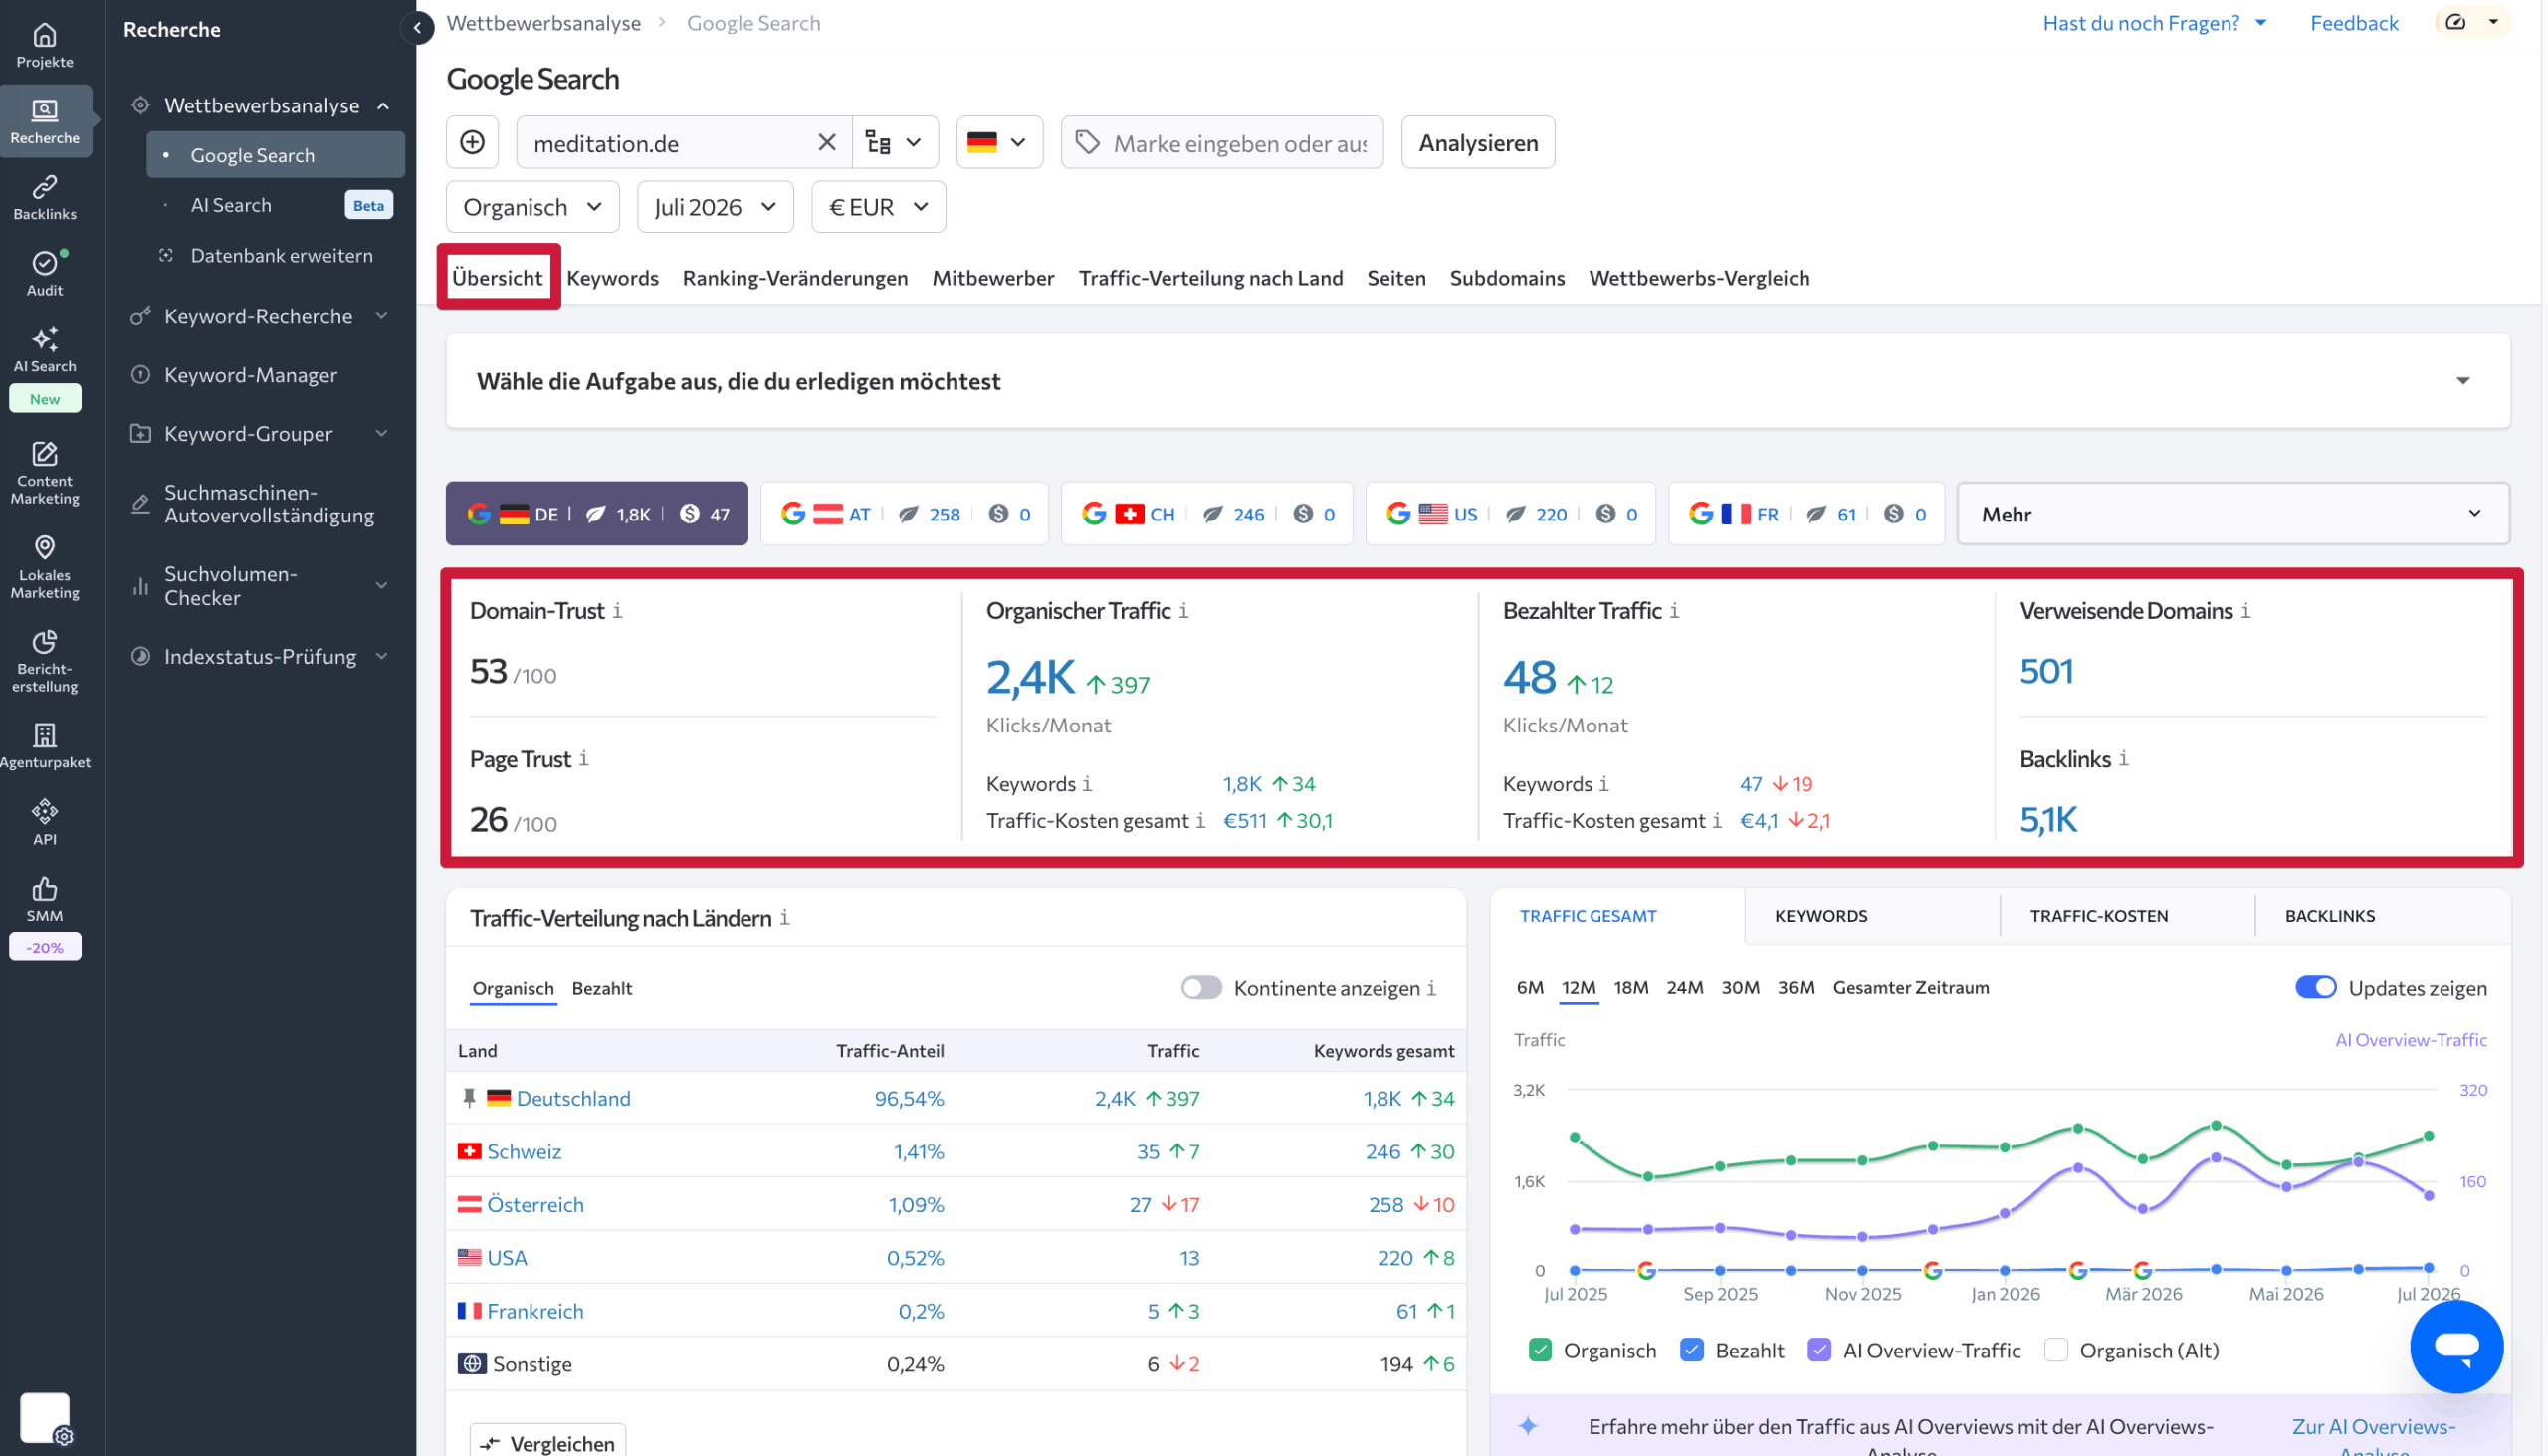2548x1456 pixels.
Task: Open the € EUR currency dropdown
Action: click(x=879, y=207)
